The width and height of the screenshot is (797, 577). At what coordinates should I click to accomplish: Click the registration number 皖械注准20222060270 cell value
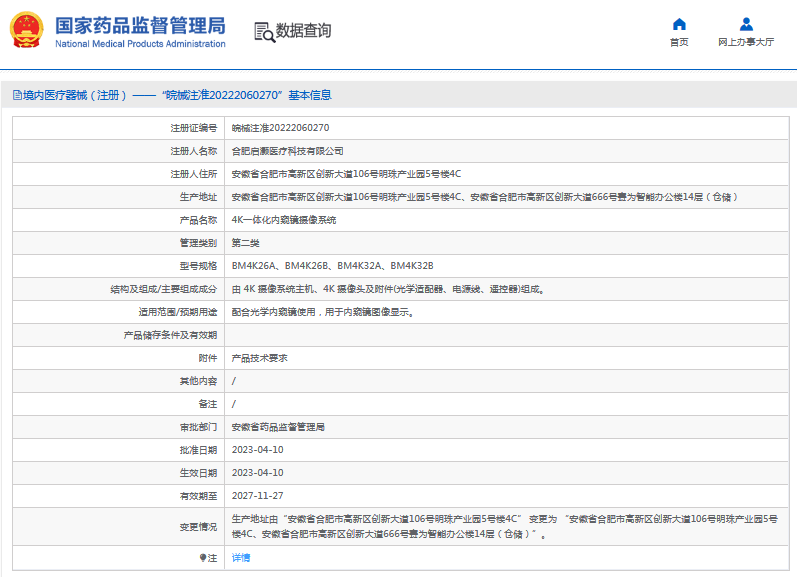click(x=280, y=128)
